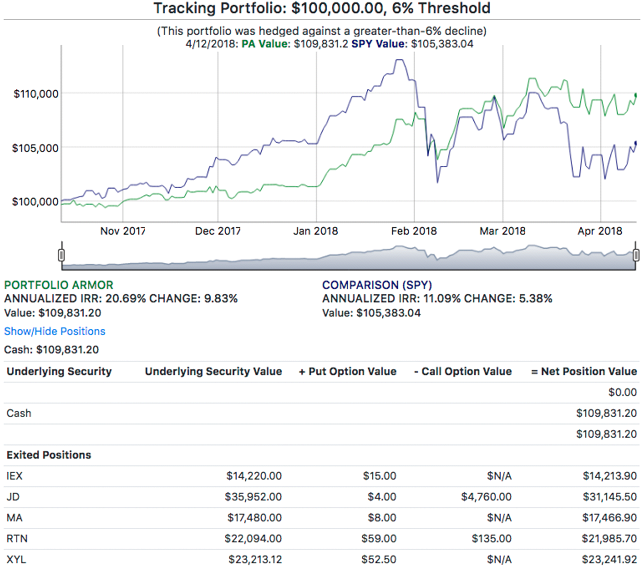Click the = Net Position Value column header
This screenshot has height=568, width=643.
[583, 371]
